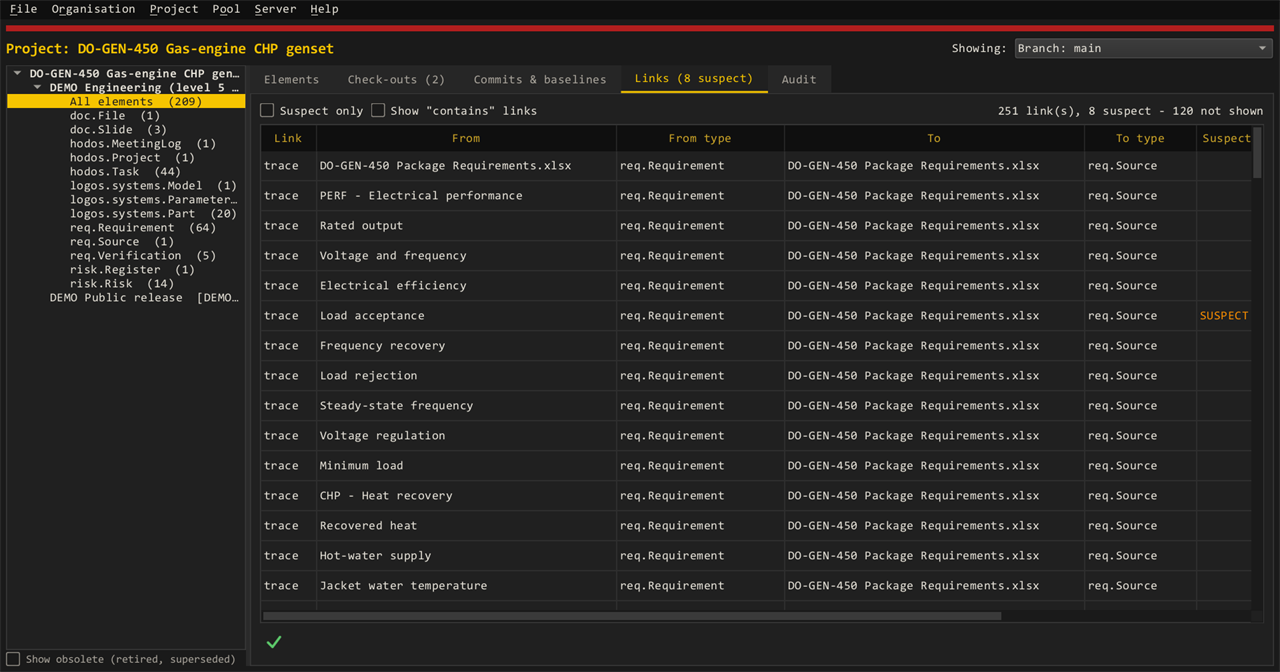Select DEMO Public release tree item
The width and height of the screenshot is (1280, 672).
[145, 297]
